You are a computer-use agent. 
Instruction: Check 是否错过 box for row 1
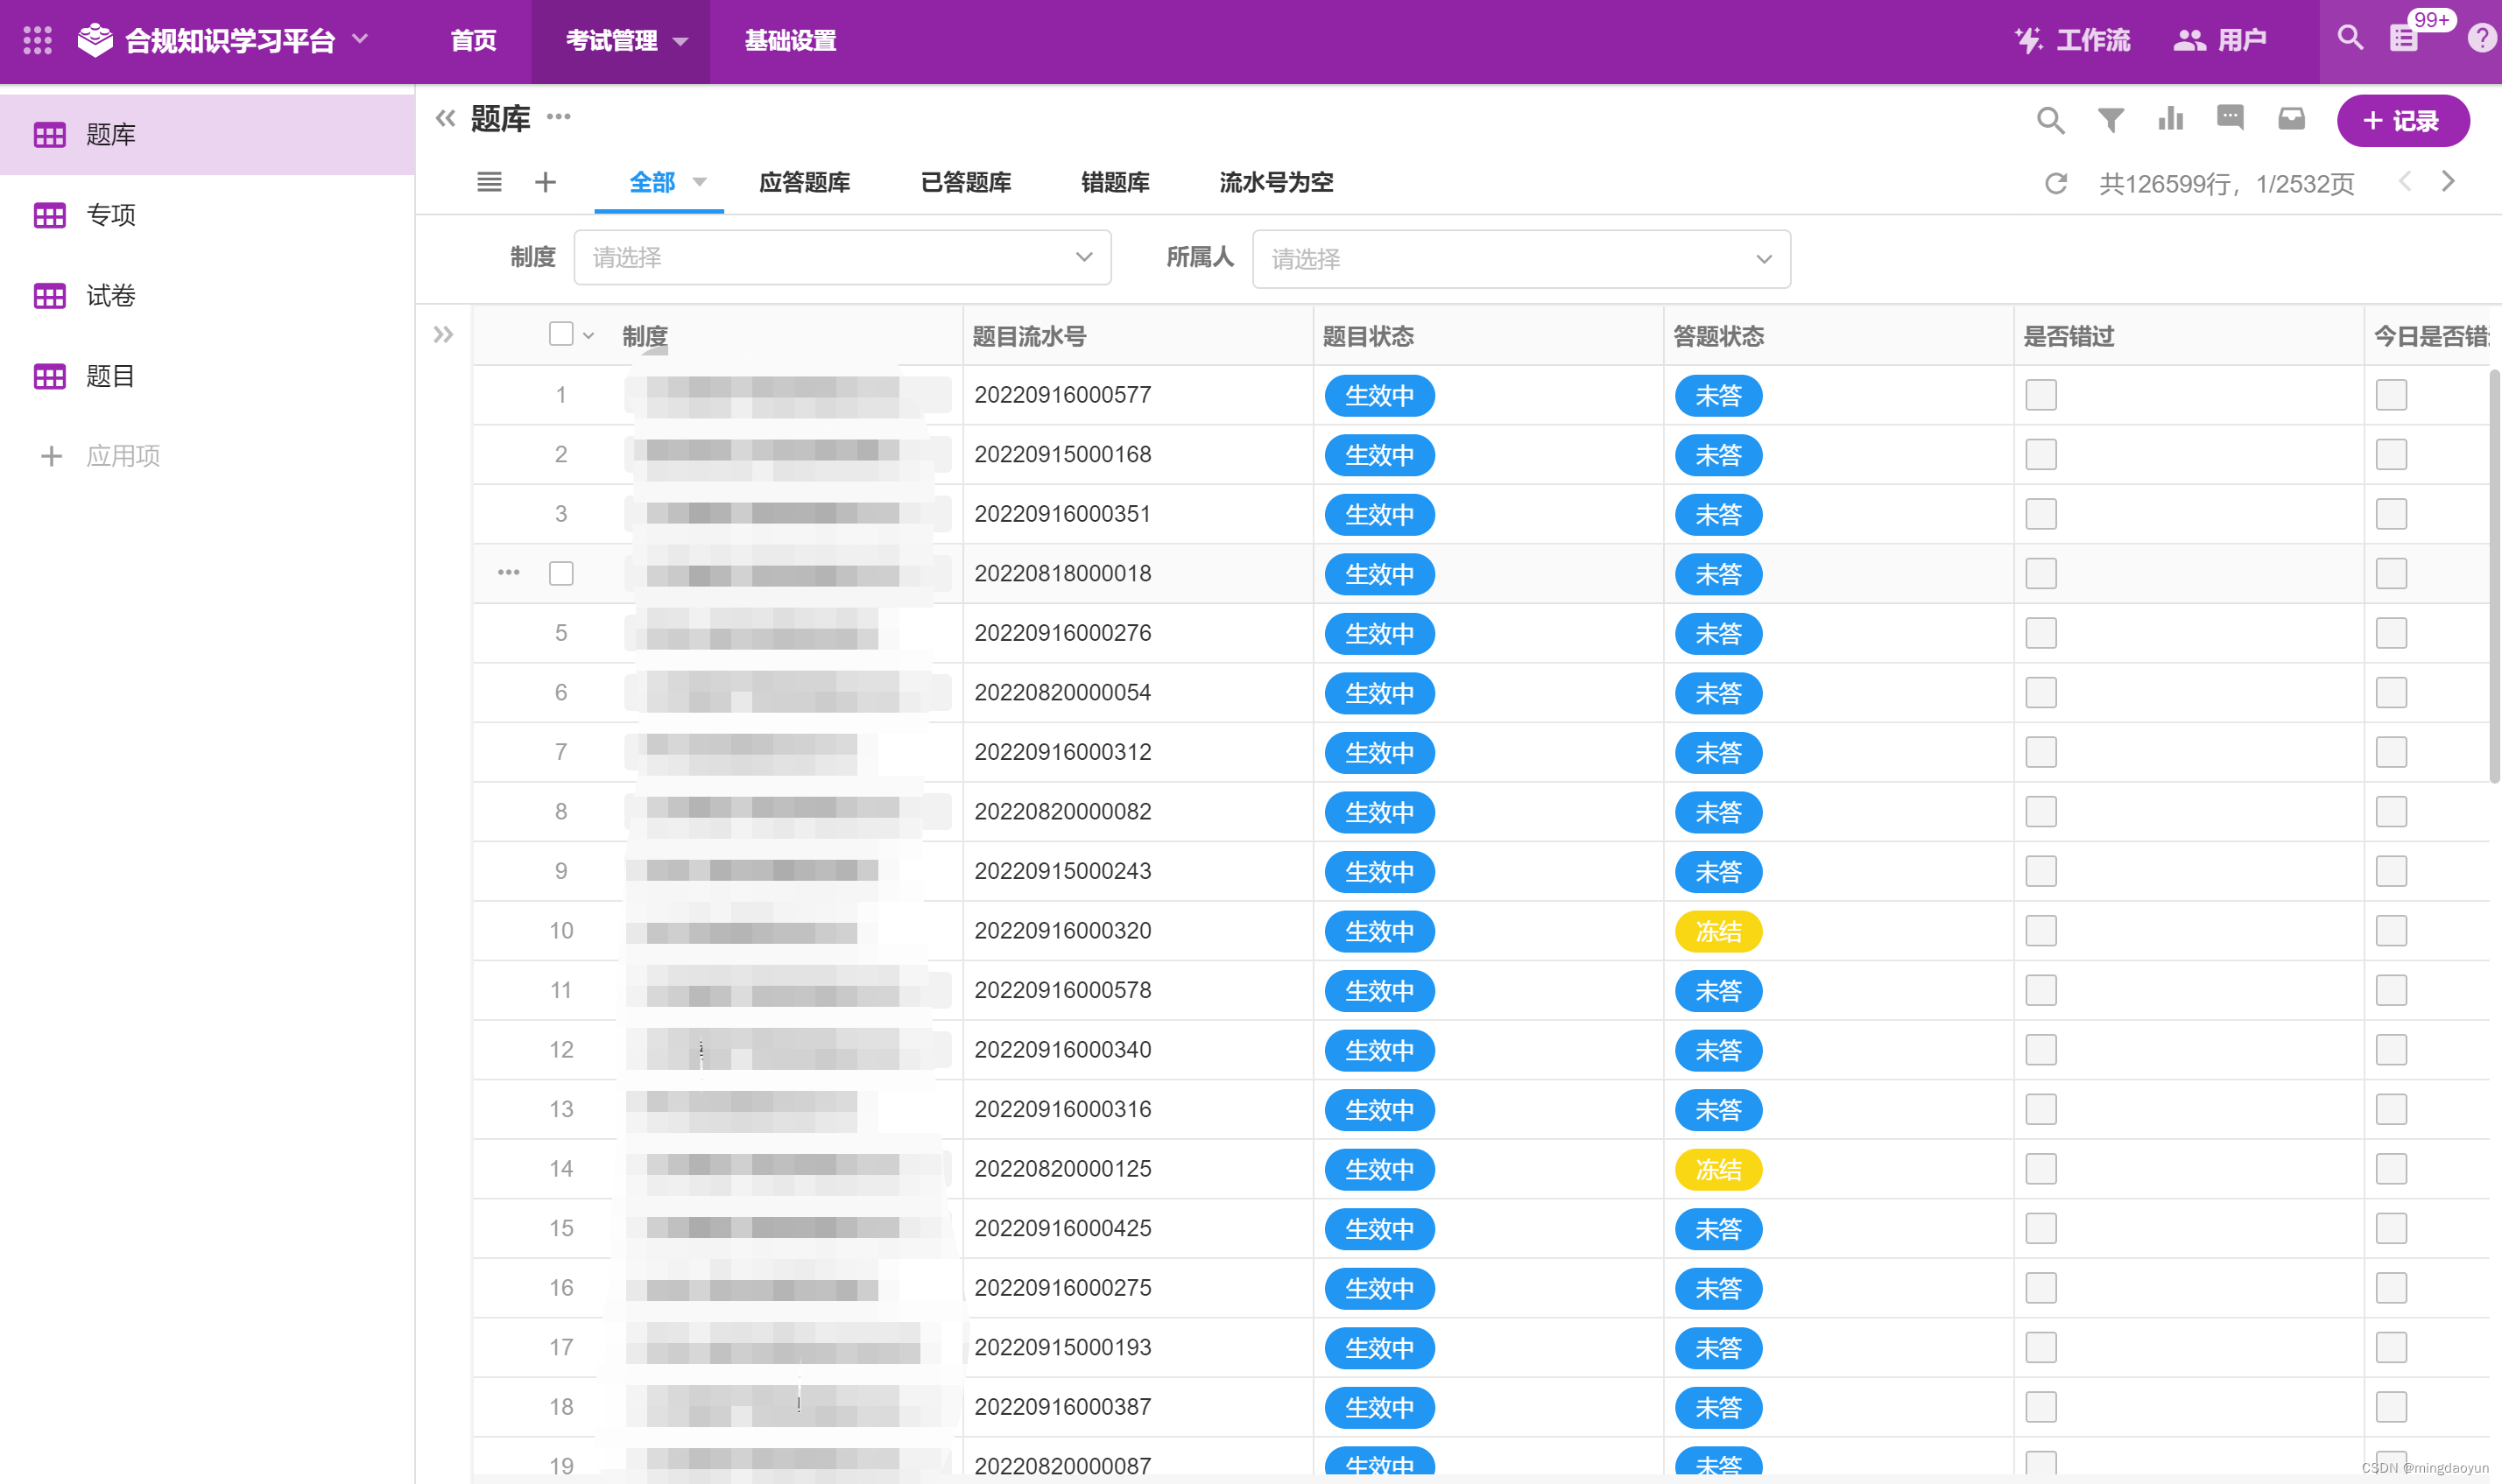click(2040, 395)
